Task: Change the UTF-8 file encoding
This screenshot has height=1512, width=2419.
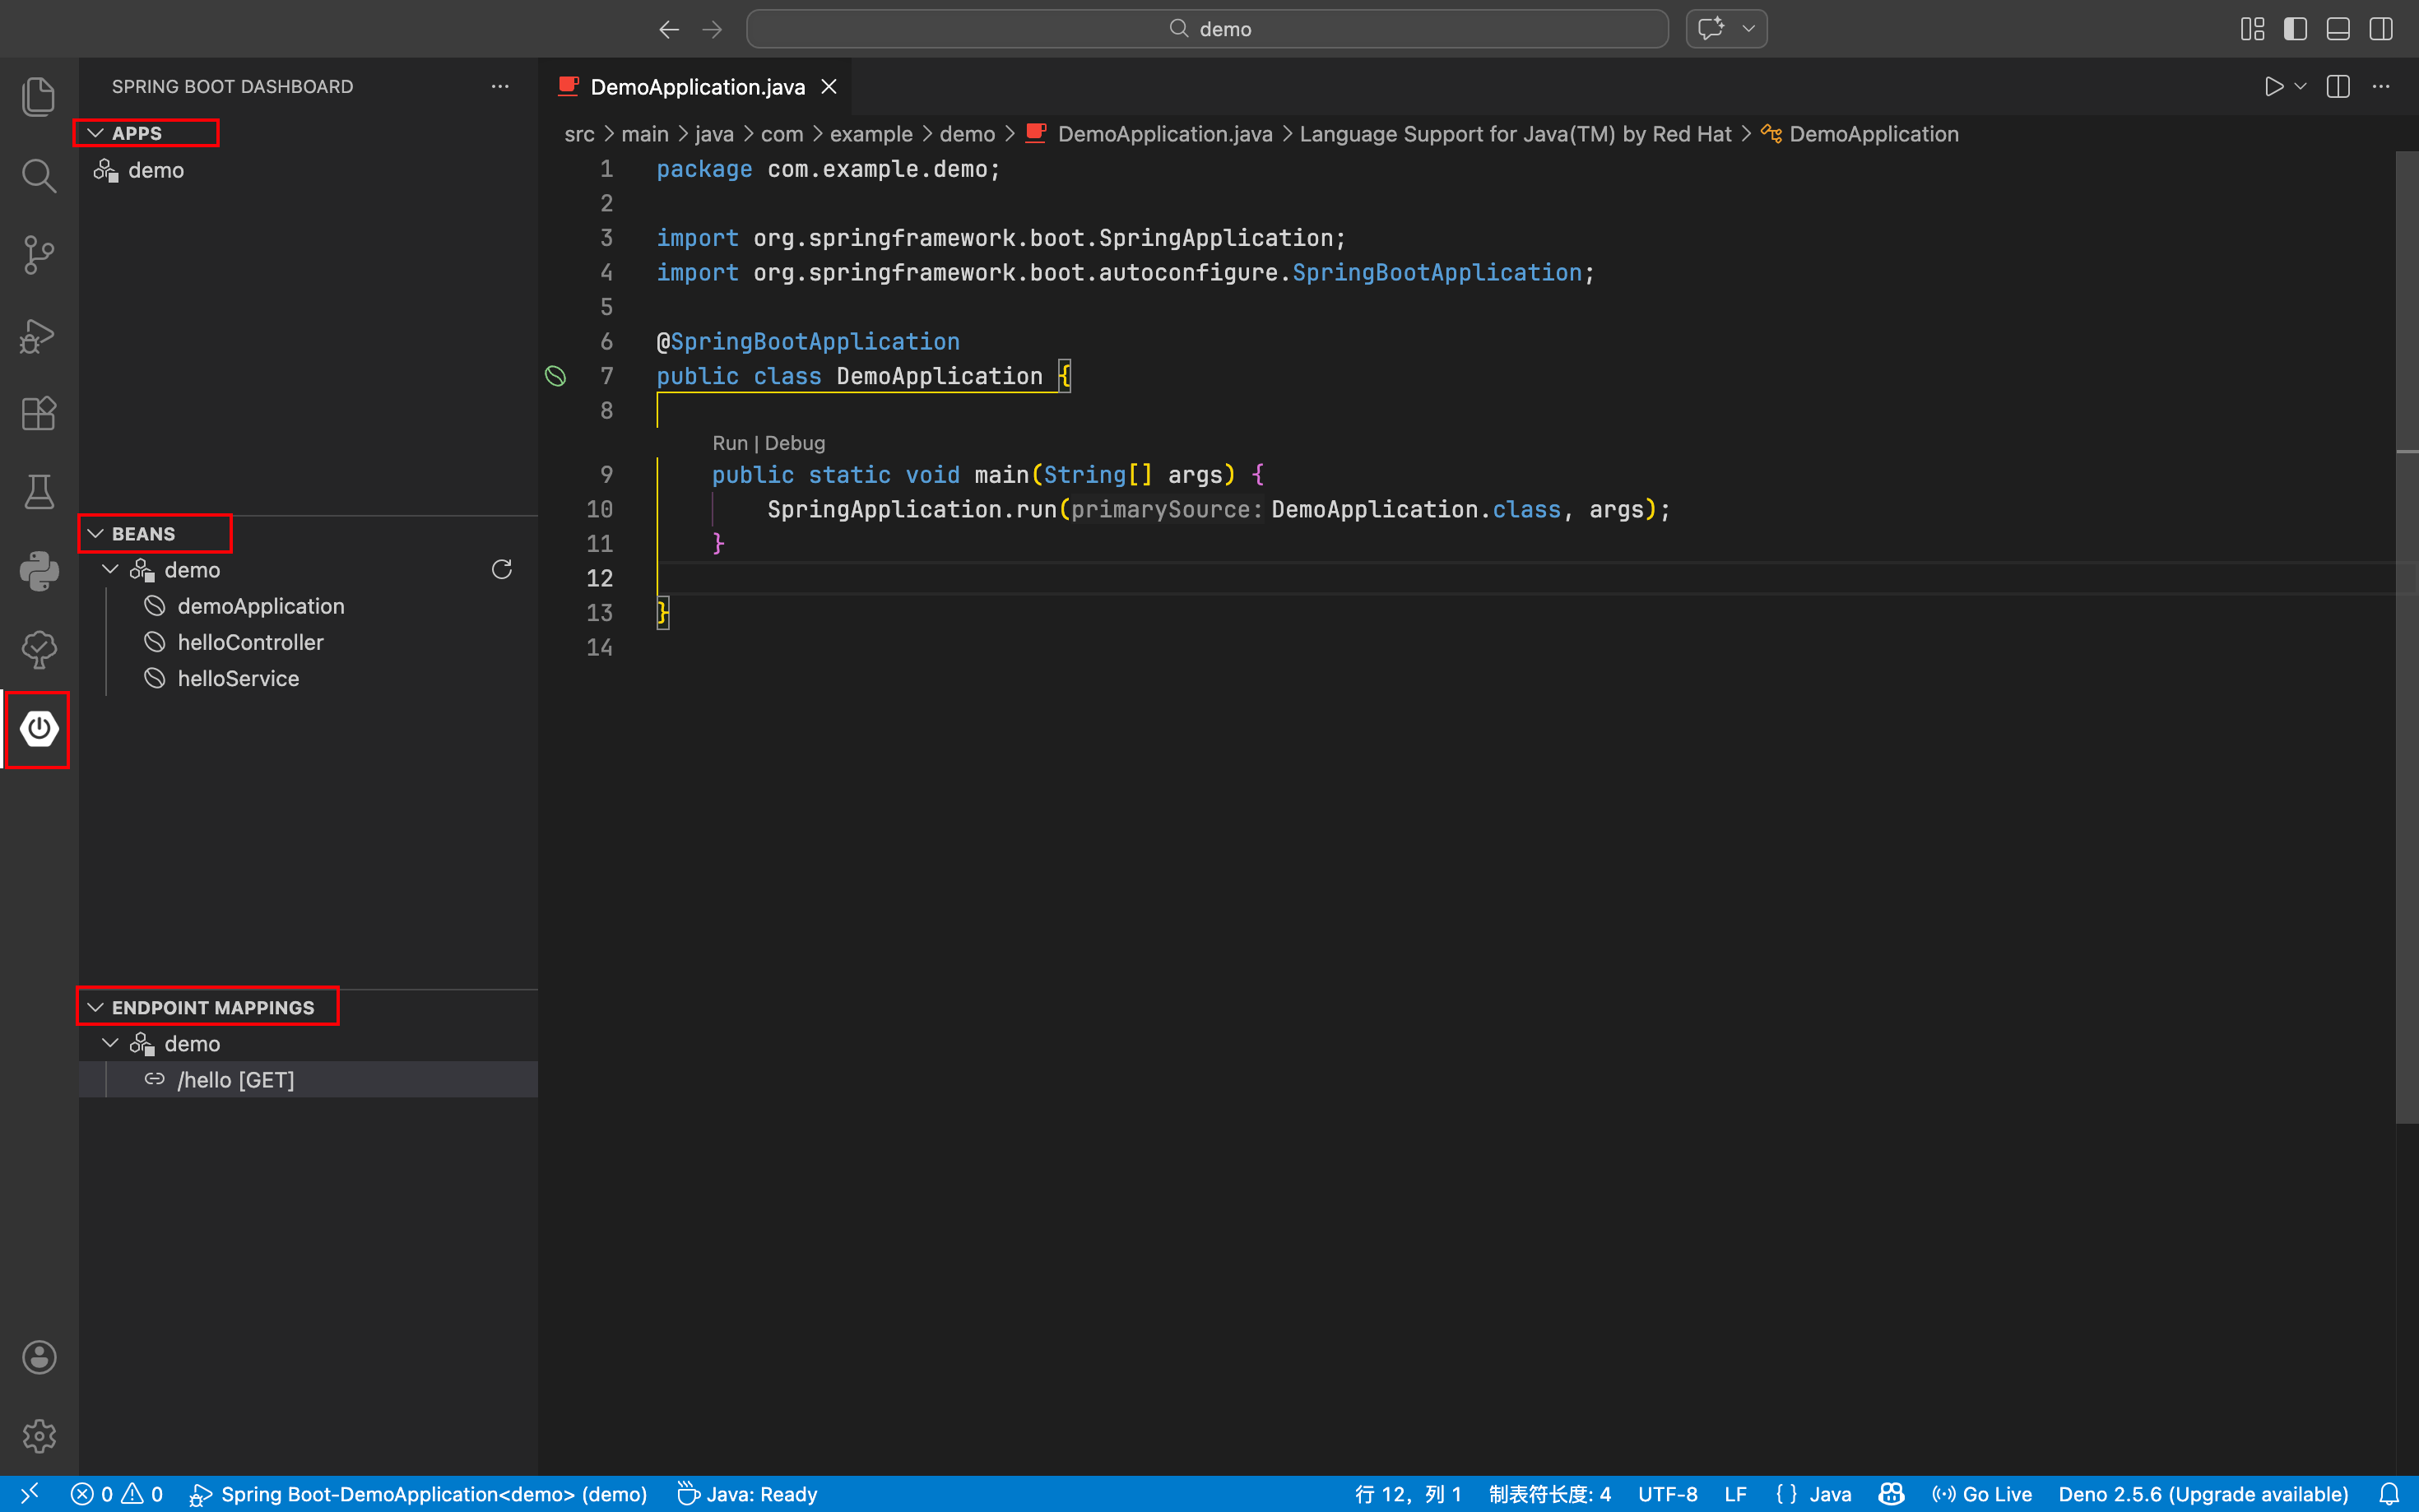Action: (x=1667, y=1494)
